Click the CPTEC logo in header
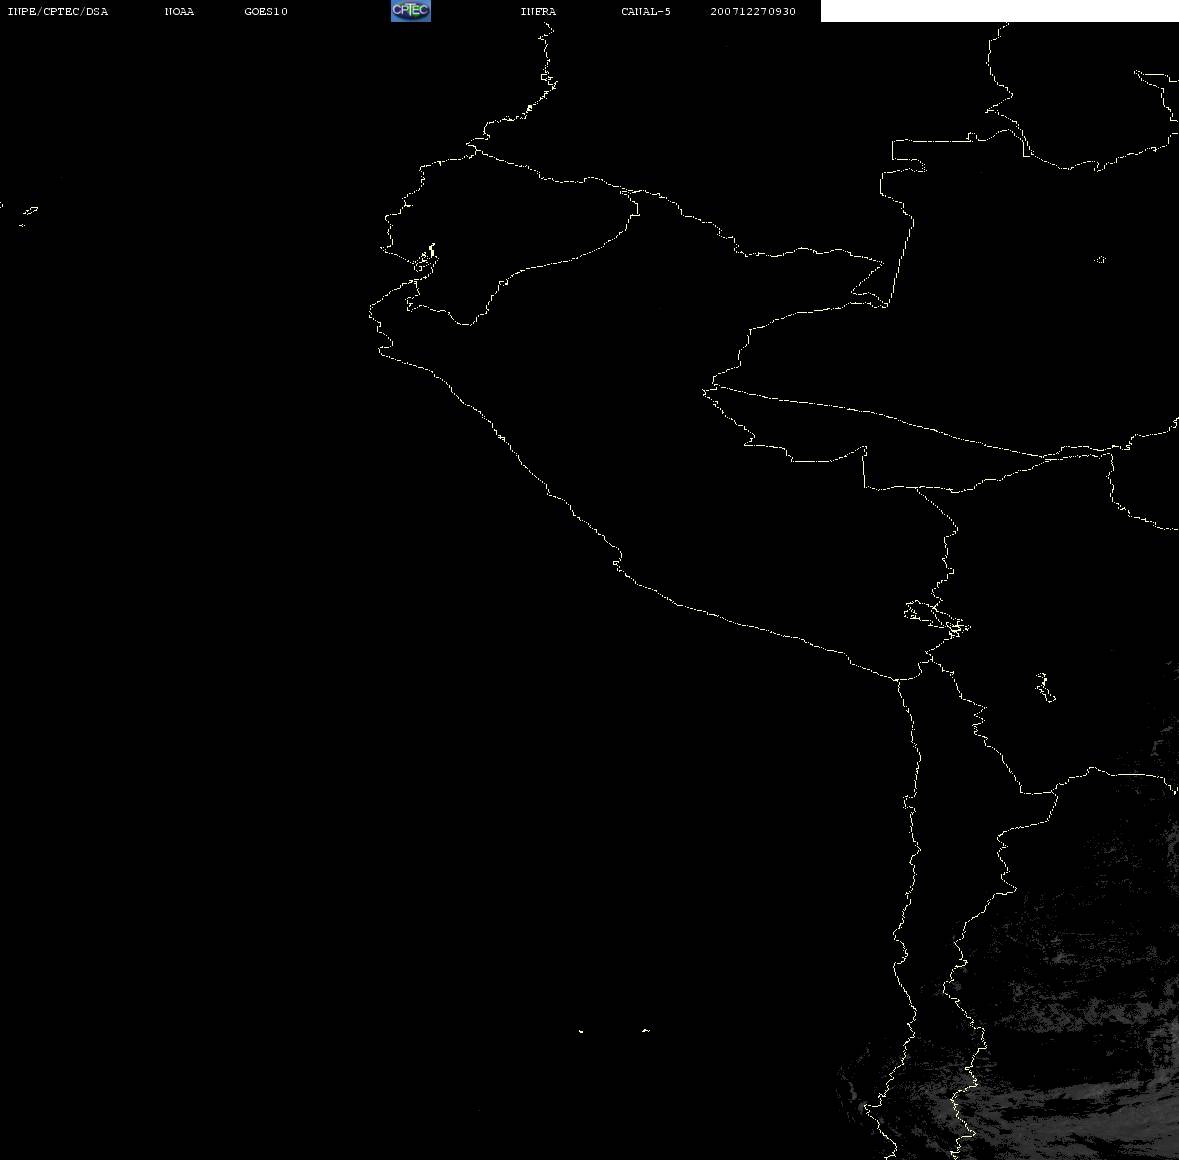 [x=410, y=11]
